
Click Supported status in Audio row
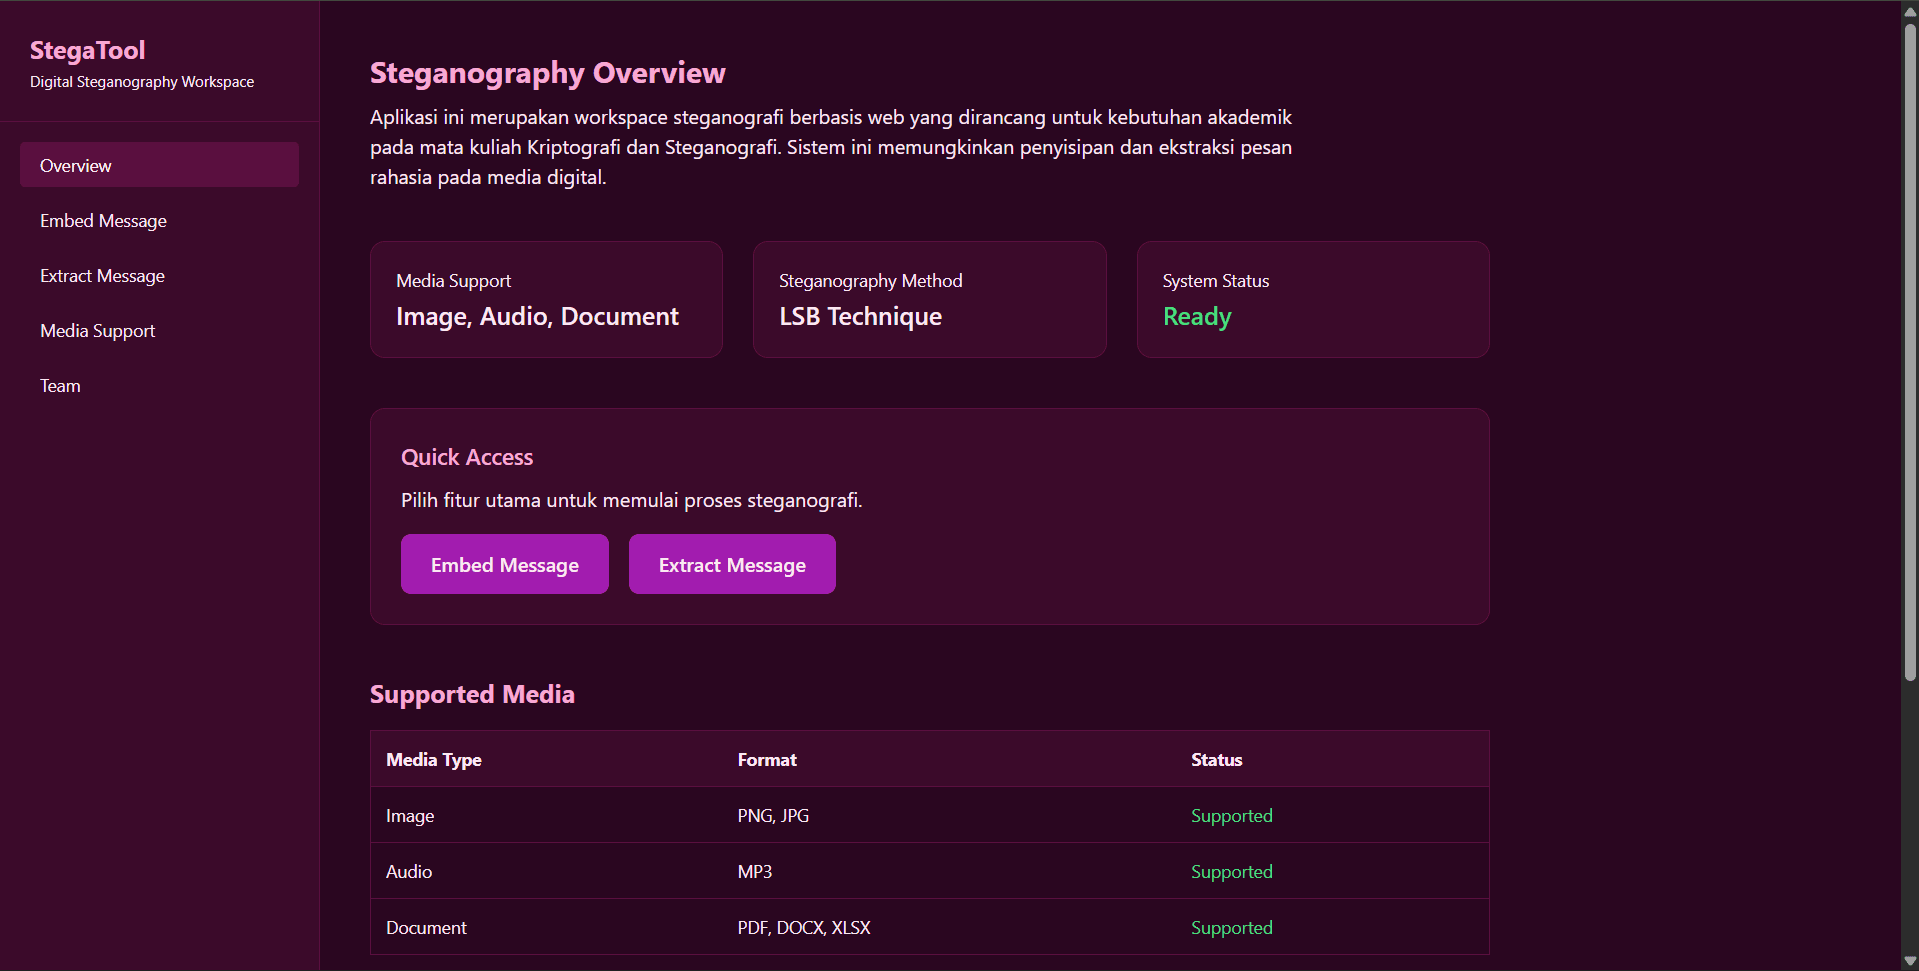[x=1232, y=872]
